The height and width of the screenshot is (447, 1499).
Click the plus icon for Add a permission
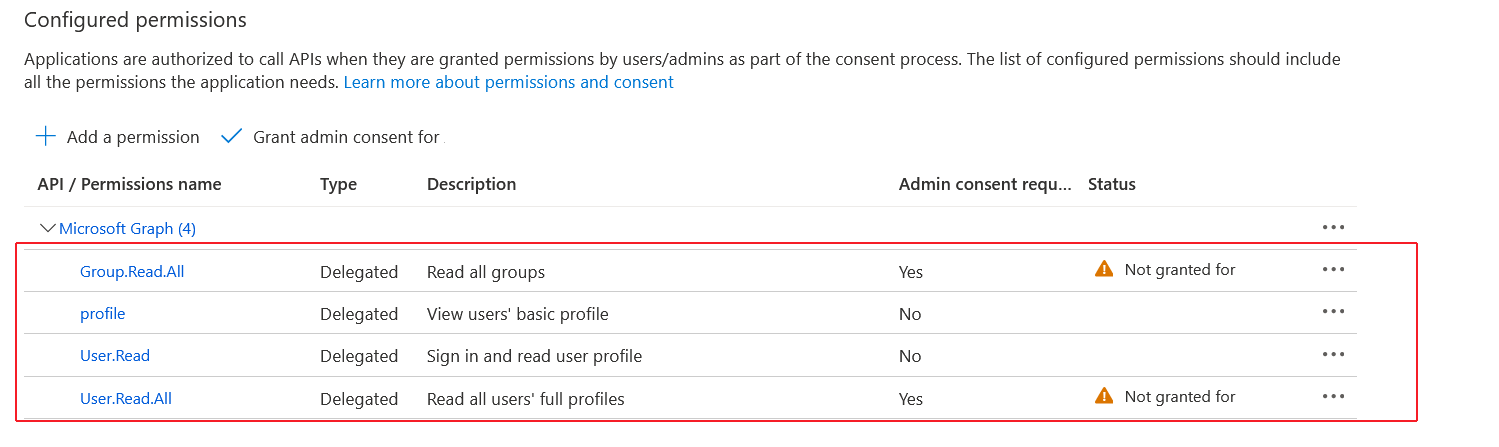pyautogui.click(x=46, y=137)
